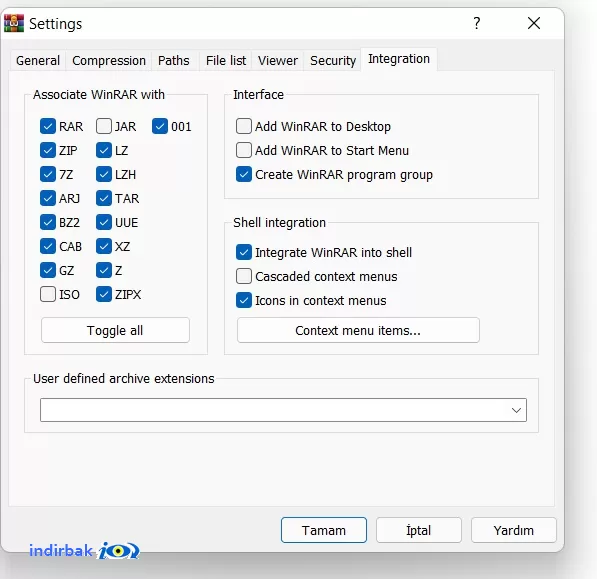The image size is (597, 579).
Task: Uncheck Create WinRAR program group
Action: click(244, 174)
